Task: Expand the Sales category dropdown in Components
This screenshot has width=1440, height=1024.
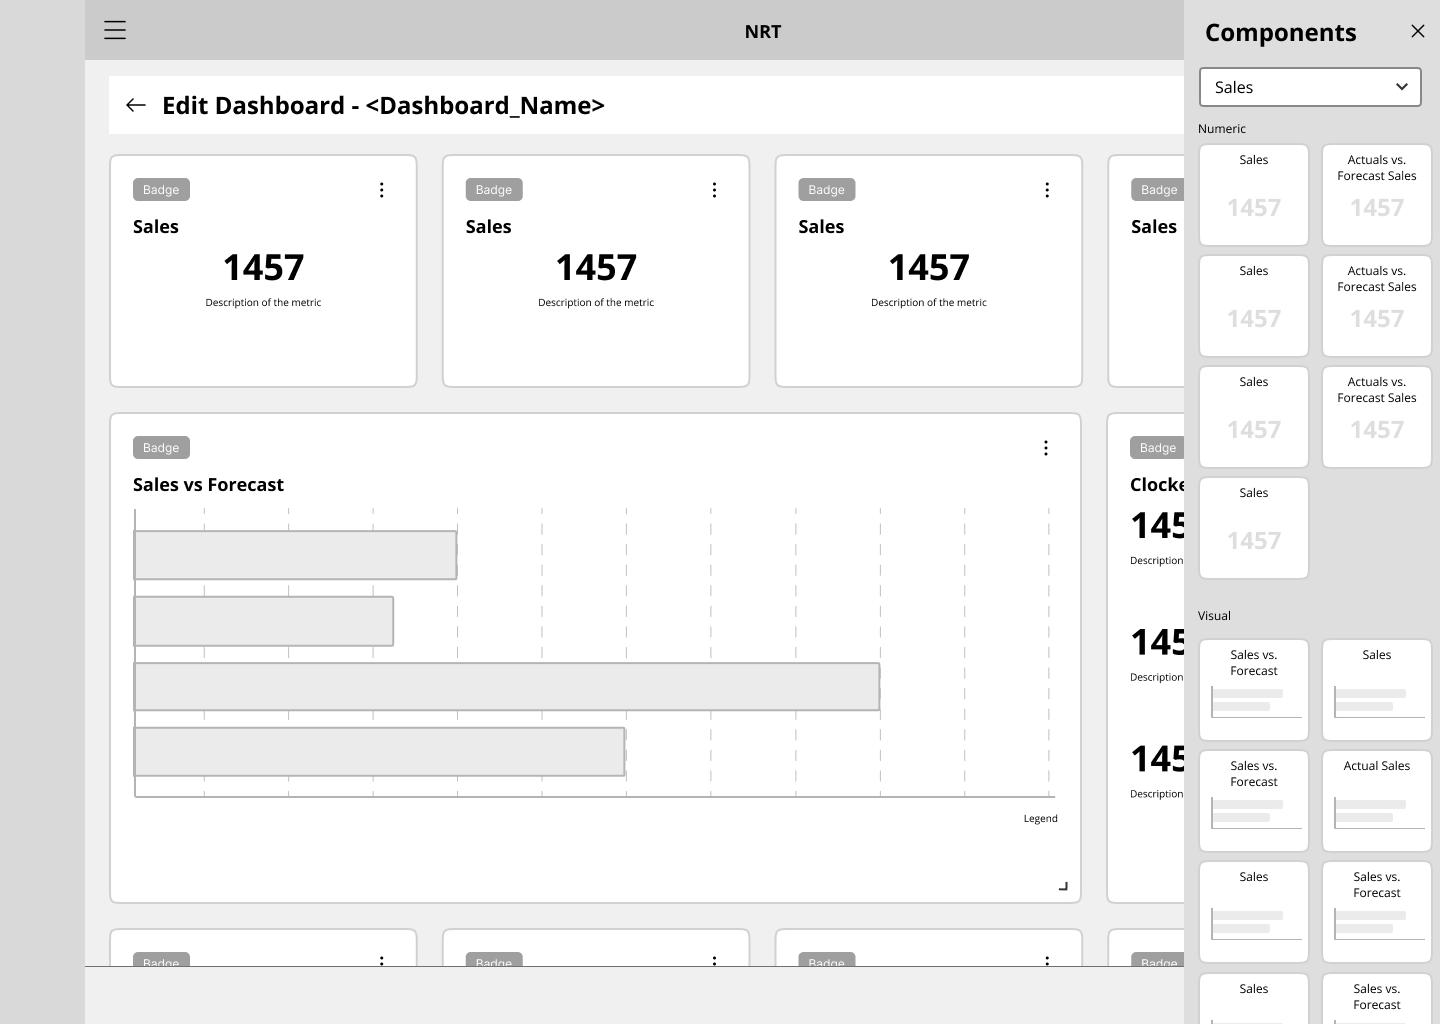Action: coord(1310,87)
